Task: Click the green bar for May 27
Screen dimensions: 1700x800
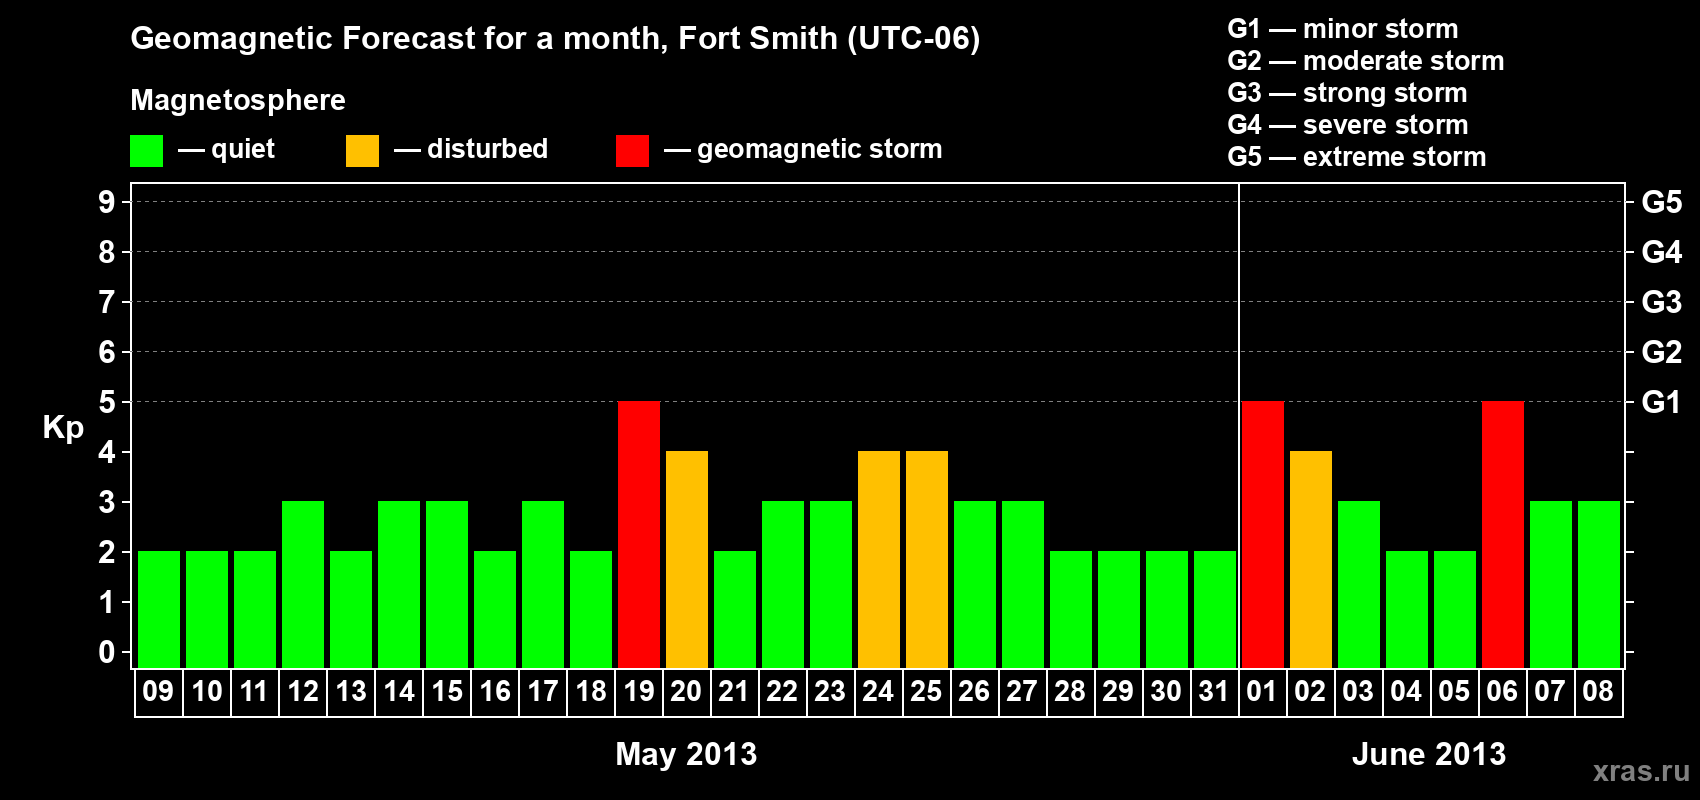Action: pyautogui.click(x=1023, y=584)
